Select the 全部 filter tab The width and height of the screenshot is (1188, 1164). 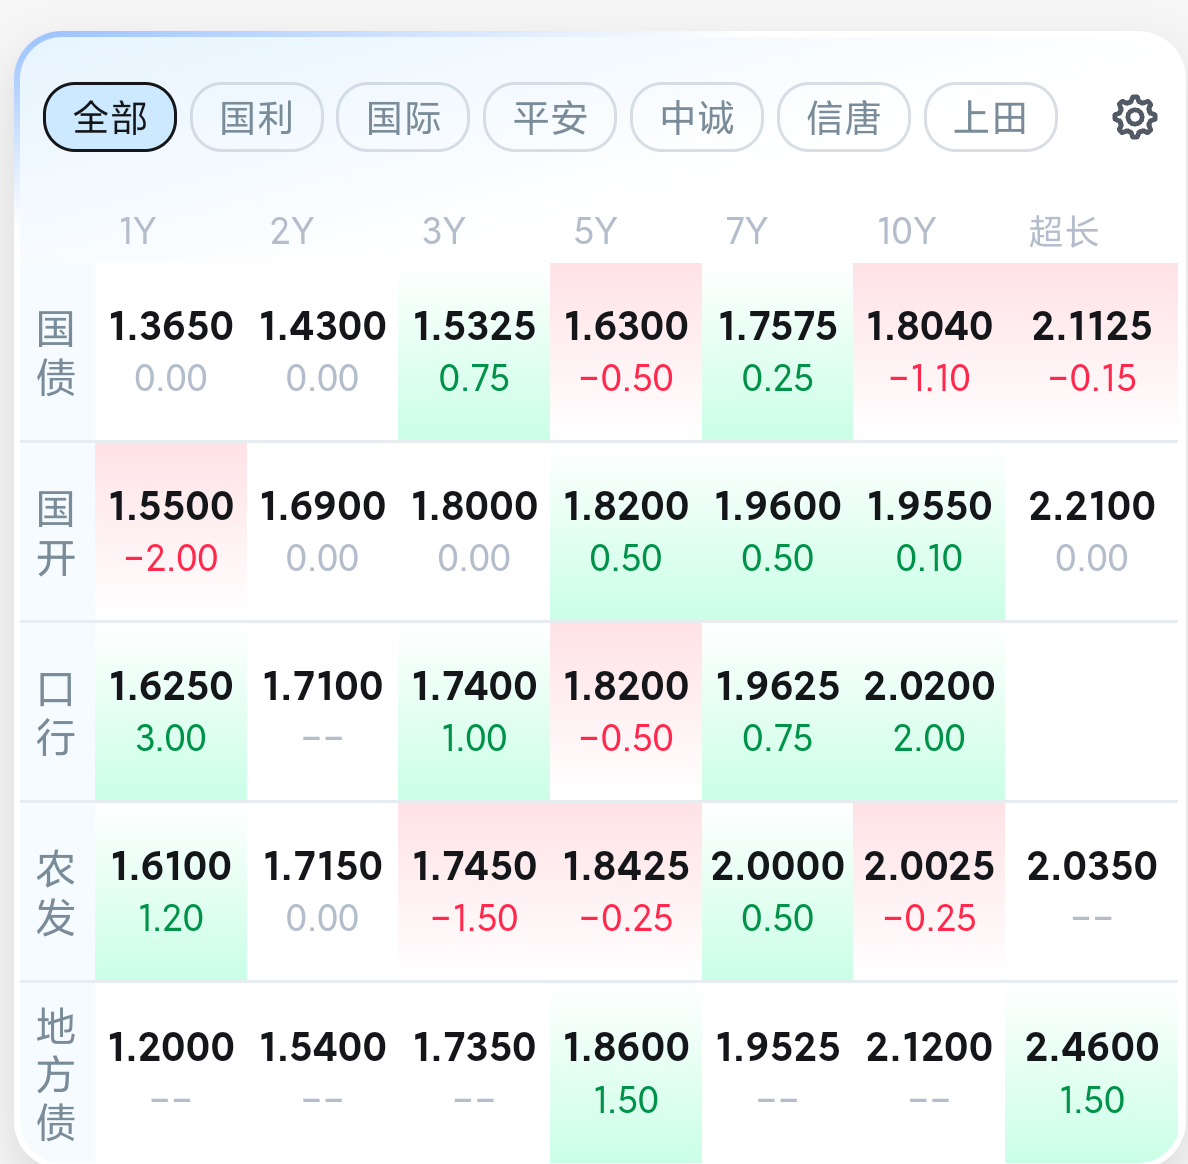tap(110, 117)
